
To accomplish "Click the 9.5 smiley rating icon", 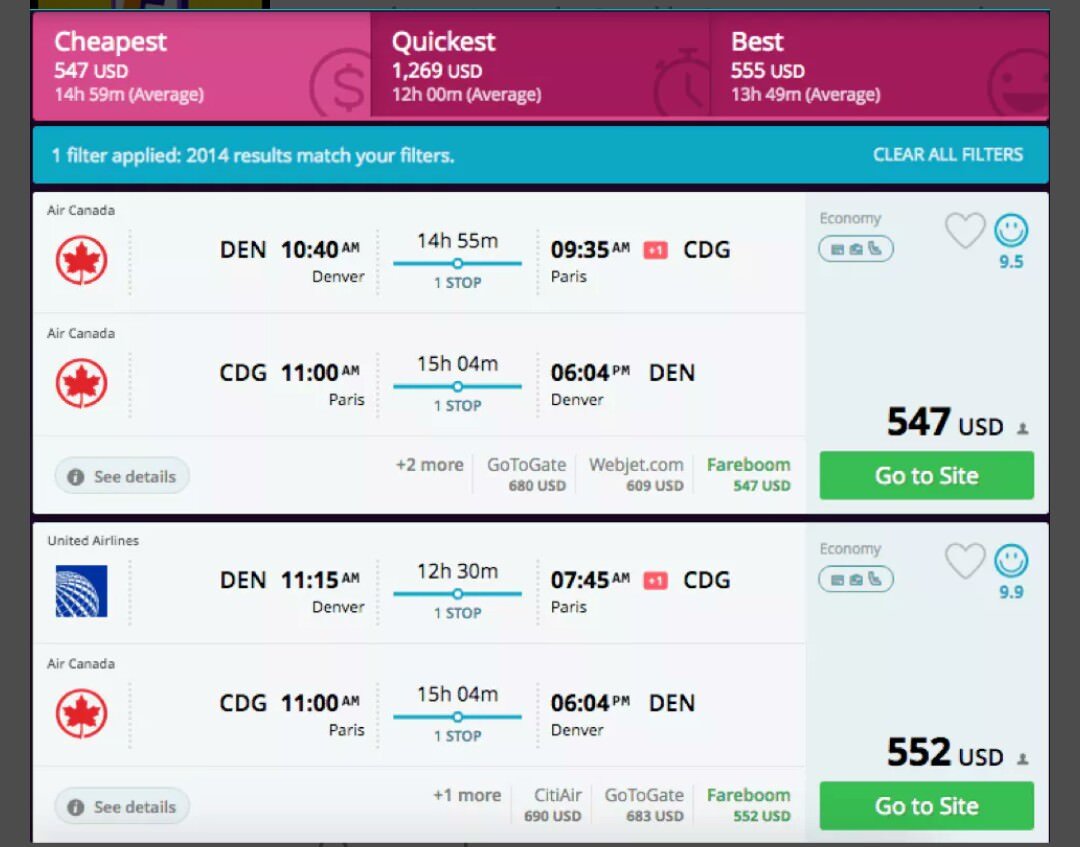I will tap(1011, 230).
